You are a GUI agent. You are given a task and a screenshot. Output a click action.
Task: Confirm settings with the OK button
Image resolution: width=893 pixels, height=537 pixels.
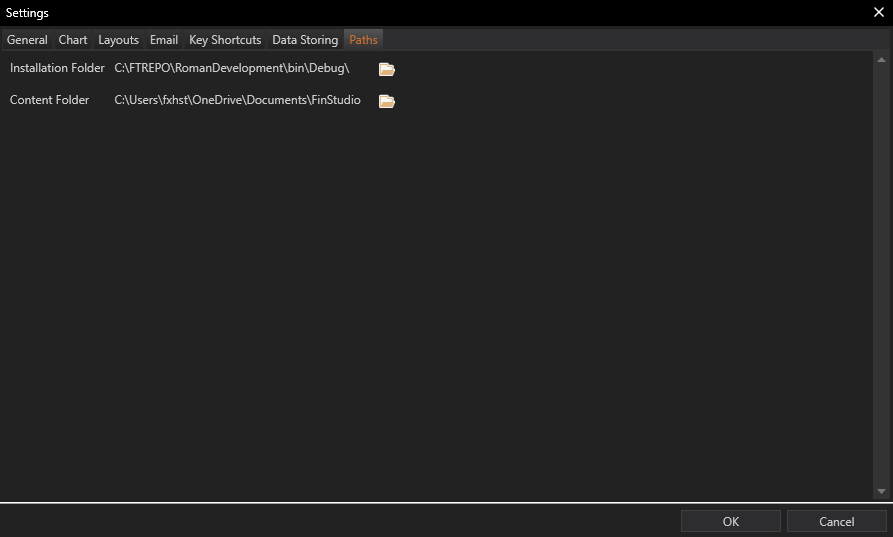pos(730,521)
